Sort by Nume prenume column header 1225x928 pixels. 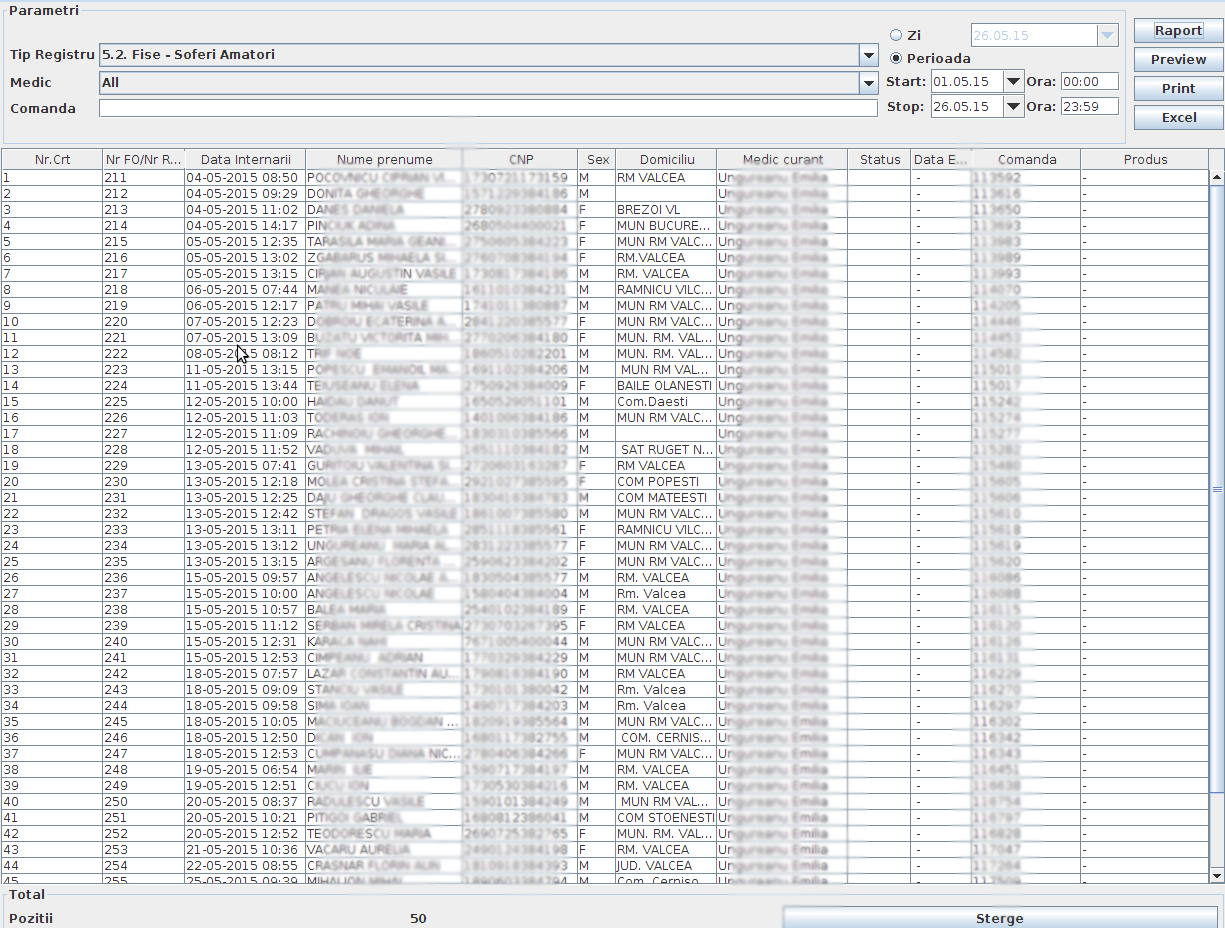[384, 159]
